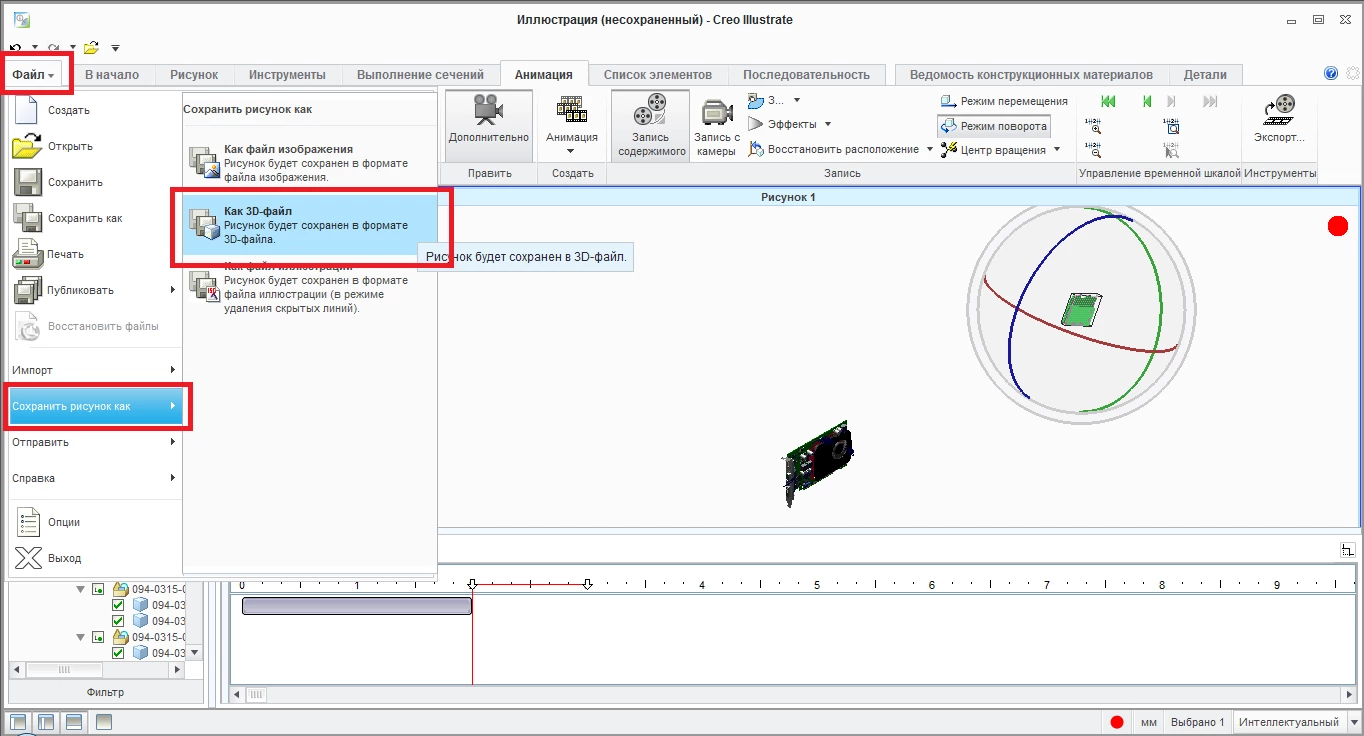Click the second arrow marker on timeline ruler
The height and width of the screenshot is (736, 1364).
pyautogui.click(x=587, y=584)
